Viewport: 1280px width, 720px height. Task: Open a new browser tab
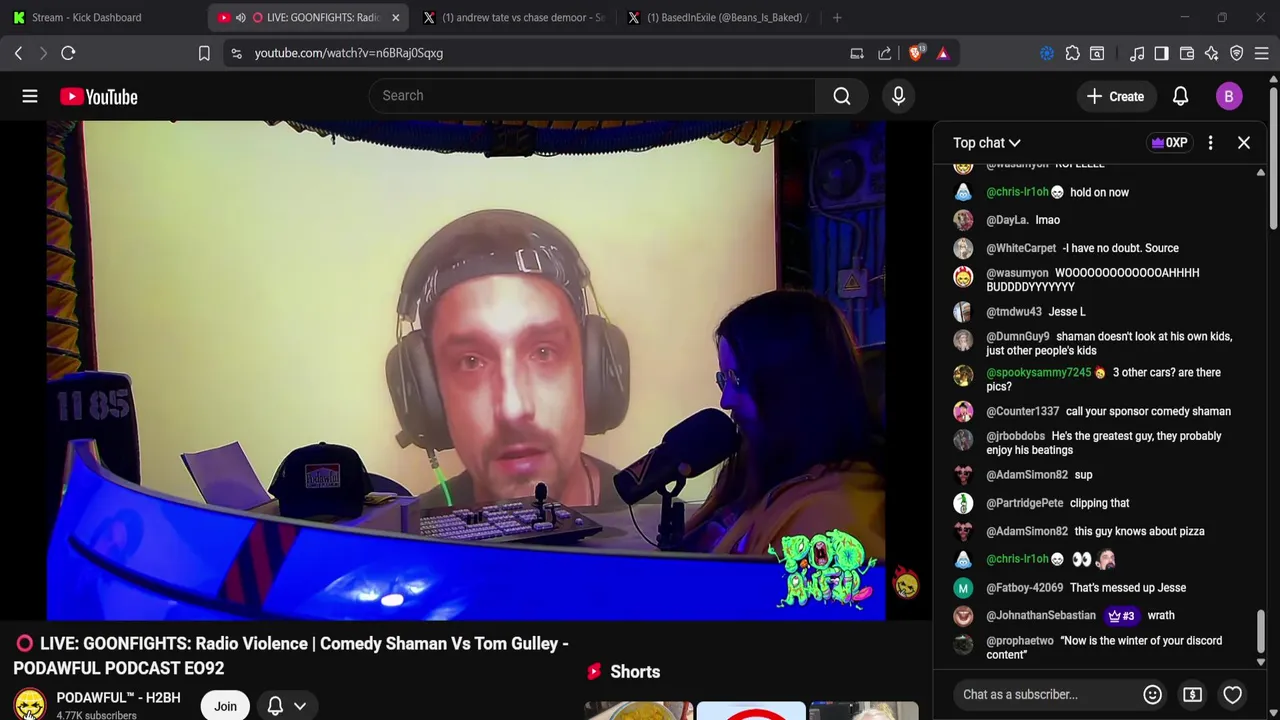[x=837, y=17]
